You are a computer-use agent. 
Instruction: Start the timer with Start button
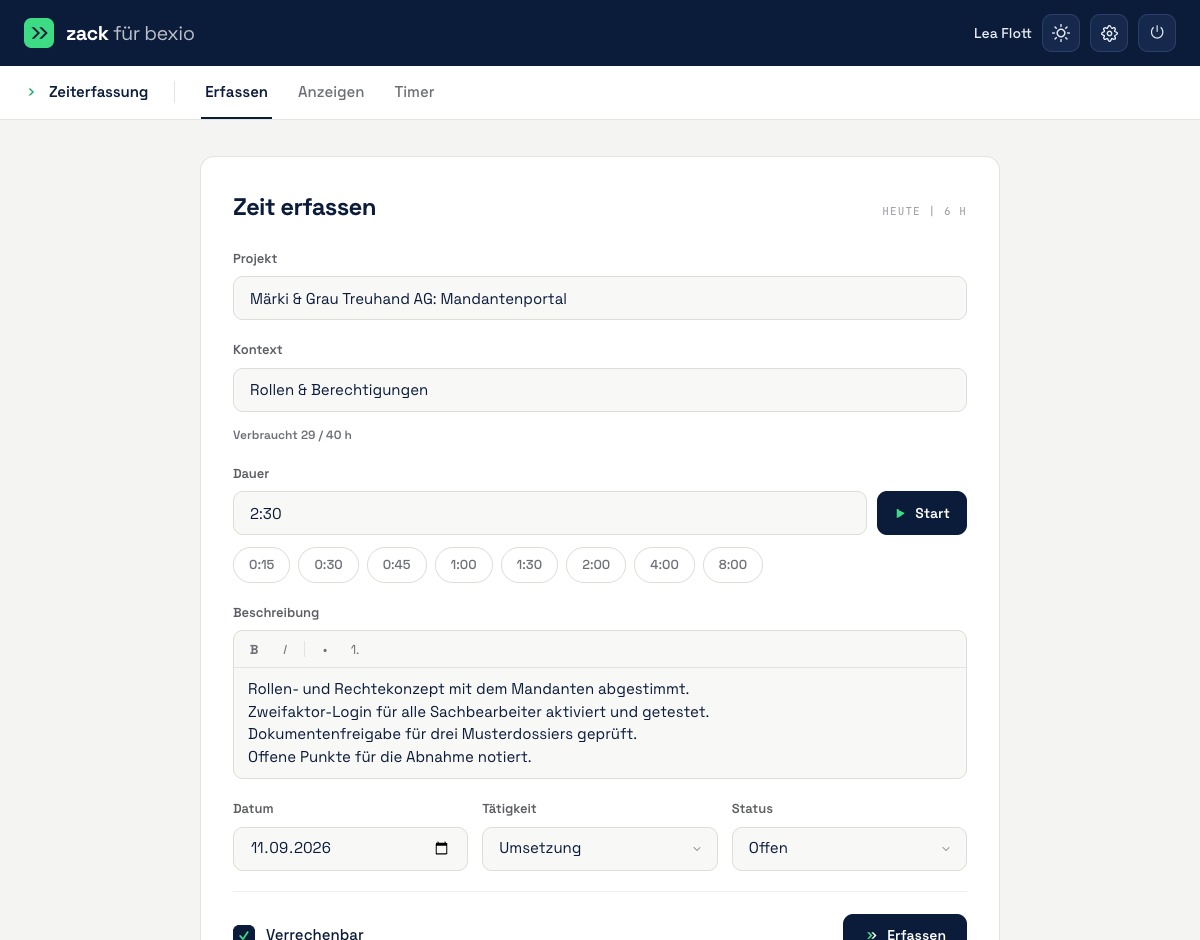922,513
